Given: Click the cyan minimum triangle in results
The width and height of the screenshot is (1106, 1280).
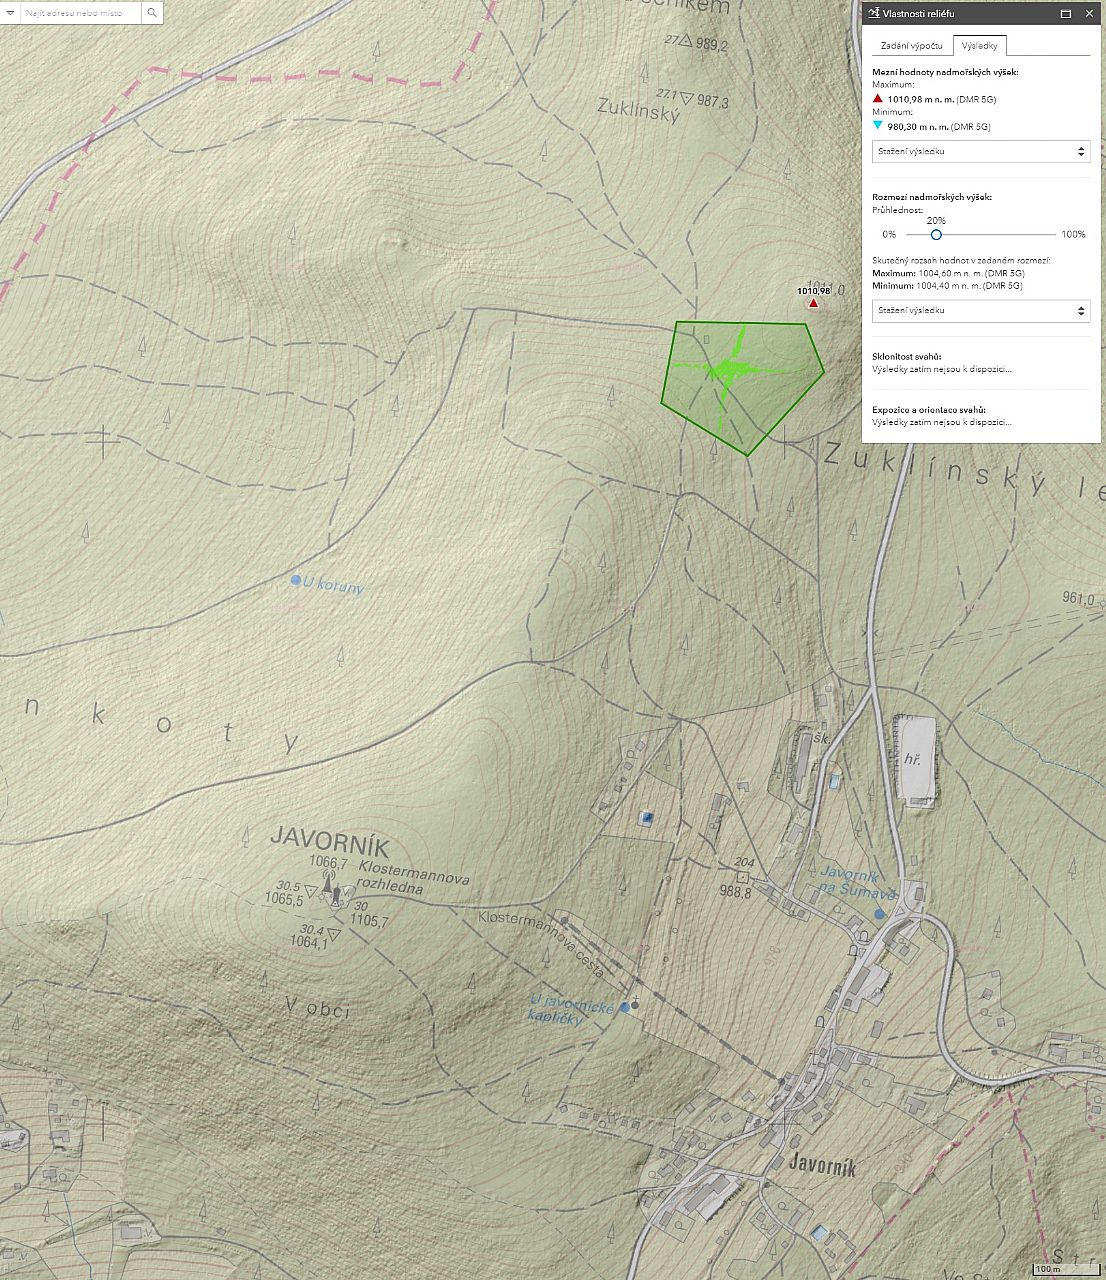Looking at the screenshot, I should pos(878,126).
